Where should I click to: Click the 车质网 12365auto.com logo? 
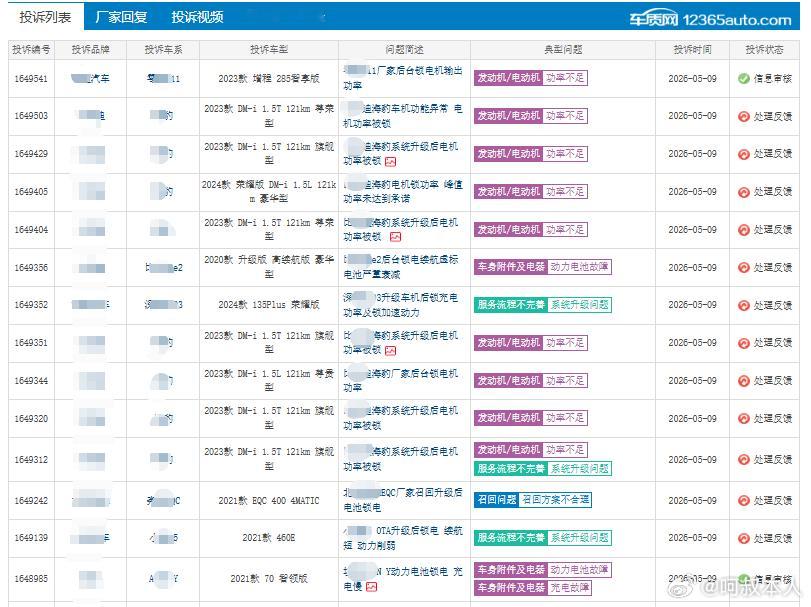coord(710,20)
